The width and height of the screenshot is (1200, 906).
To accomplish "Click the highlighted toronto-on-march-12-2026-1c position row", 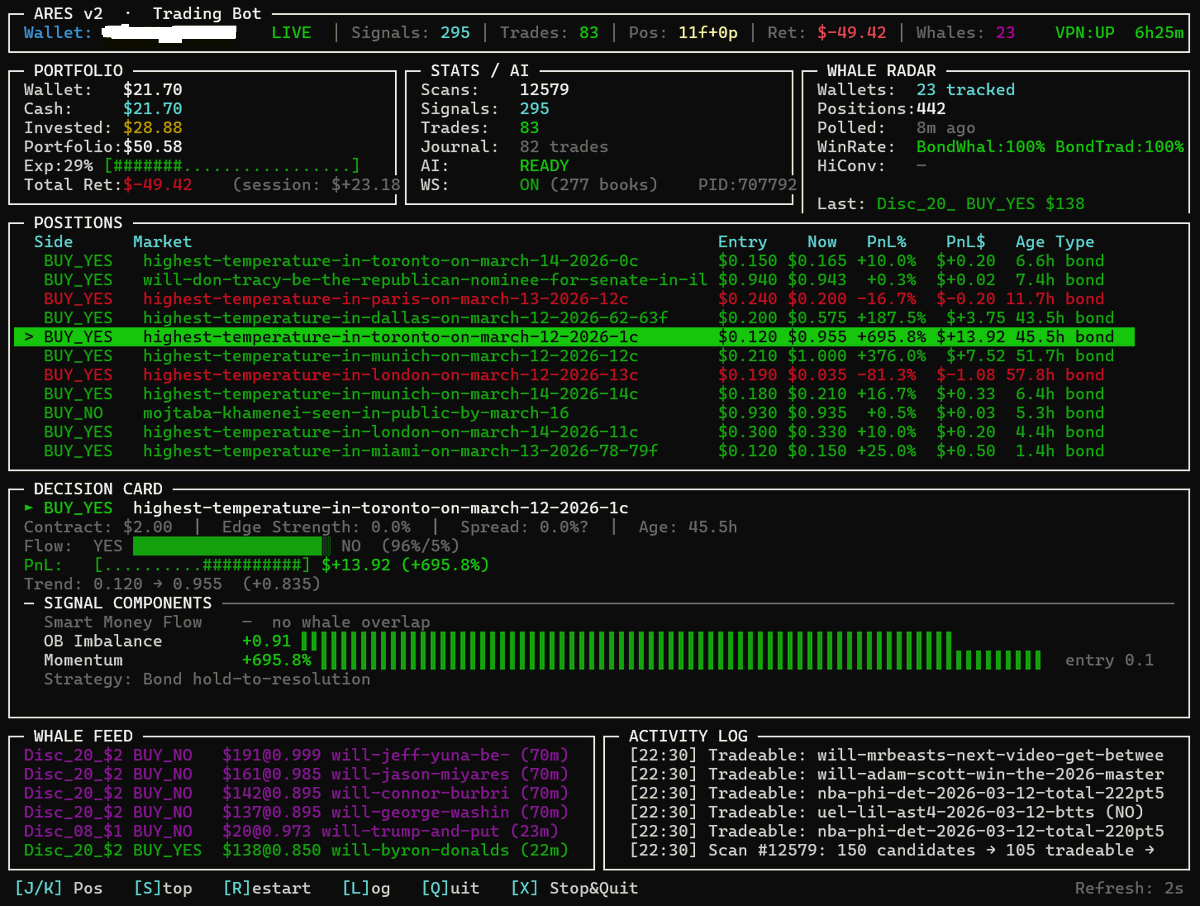I will coord(574,337).
